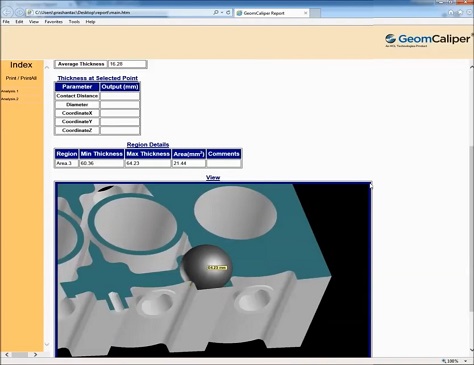Click the GeomCaliper logo

point(428,40)
